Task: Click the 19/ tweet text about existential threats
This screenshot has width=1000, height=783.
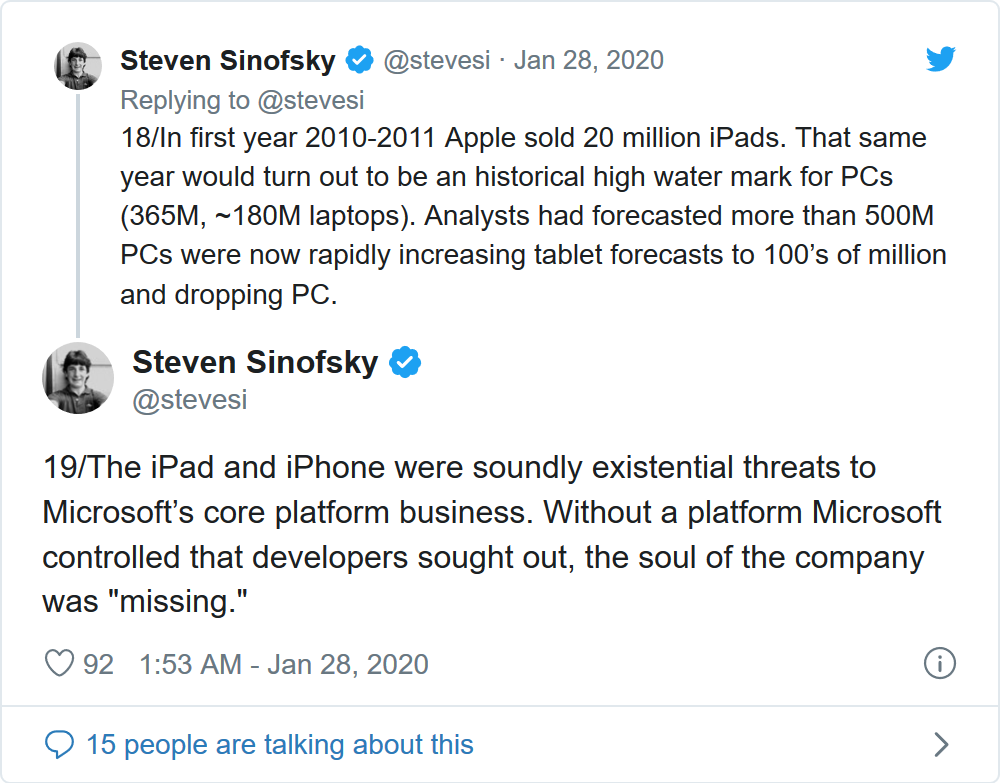Action: click(491, 535)
